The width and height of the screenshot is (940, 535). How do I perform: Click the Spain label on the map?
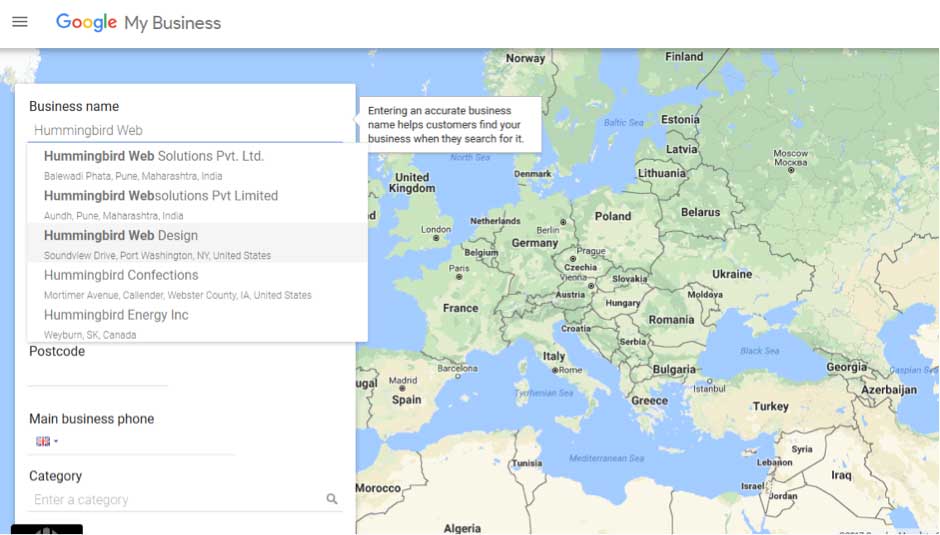[406, 400]
